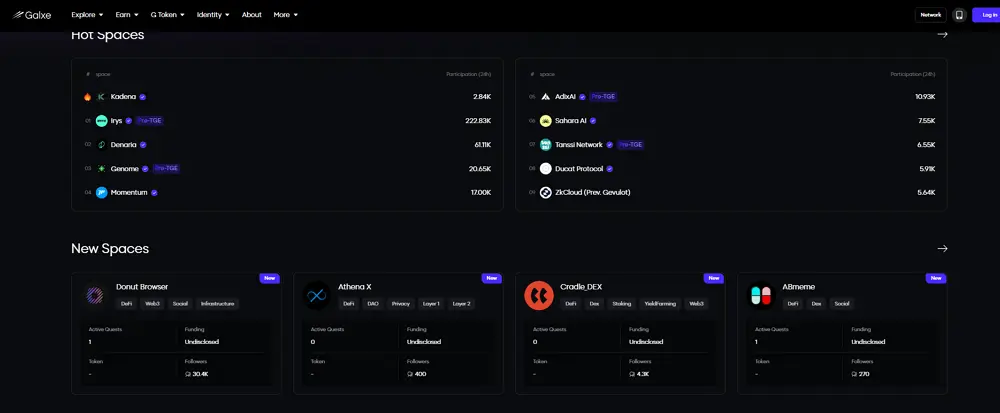
Task: Open the Donut Browser card title
Action: click(142, 287)
